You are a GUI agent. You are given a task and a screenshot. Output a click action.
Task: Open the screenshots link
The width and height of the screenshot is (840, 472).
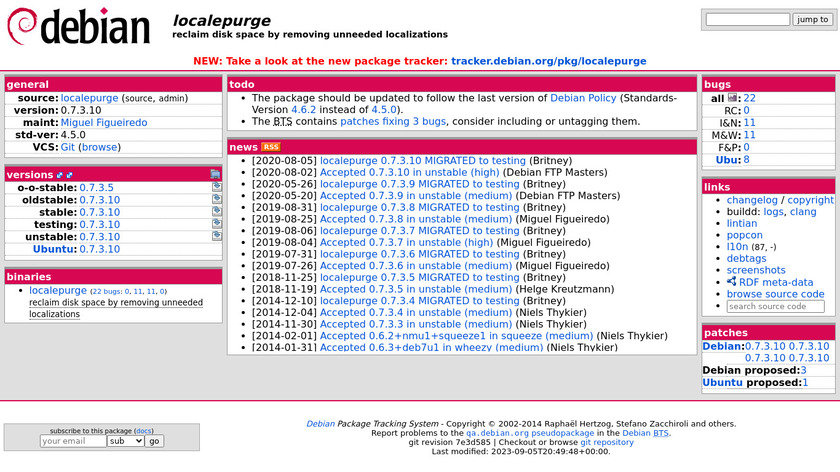tap(756, 271)
